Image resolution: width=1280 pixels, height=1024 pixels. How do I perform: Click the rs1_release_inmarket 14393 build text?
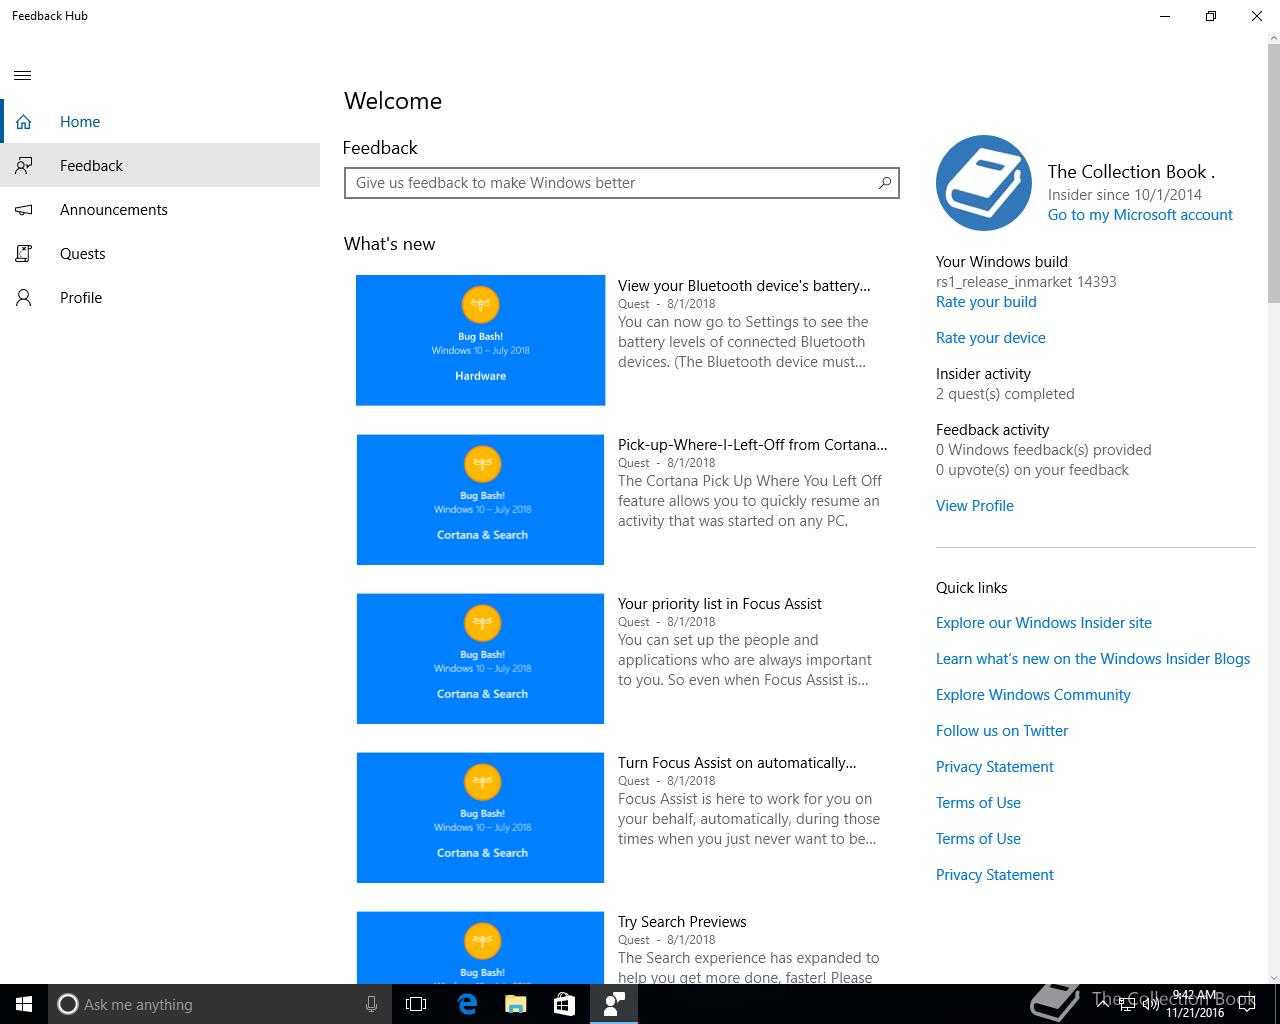click(1026, 282)
